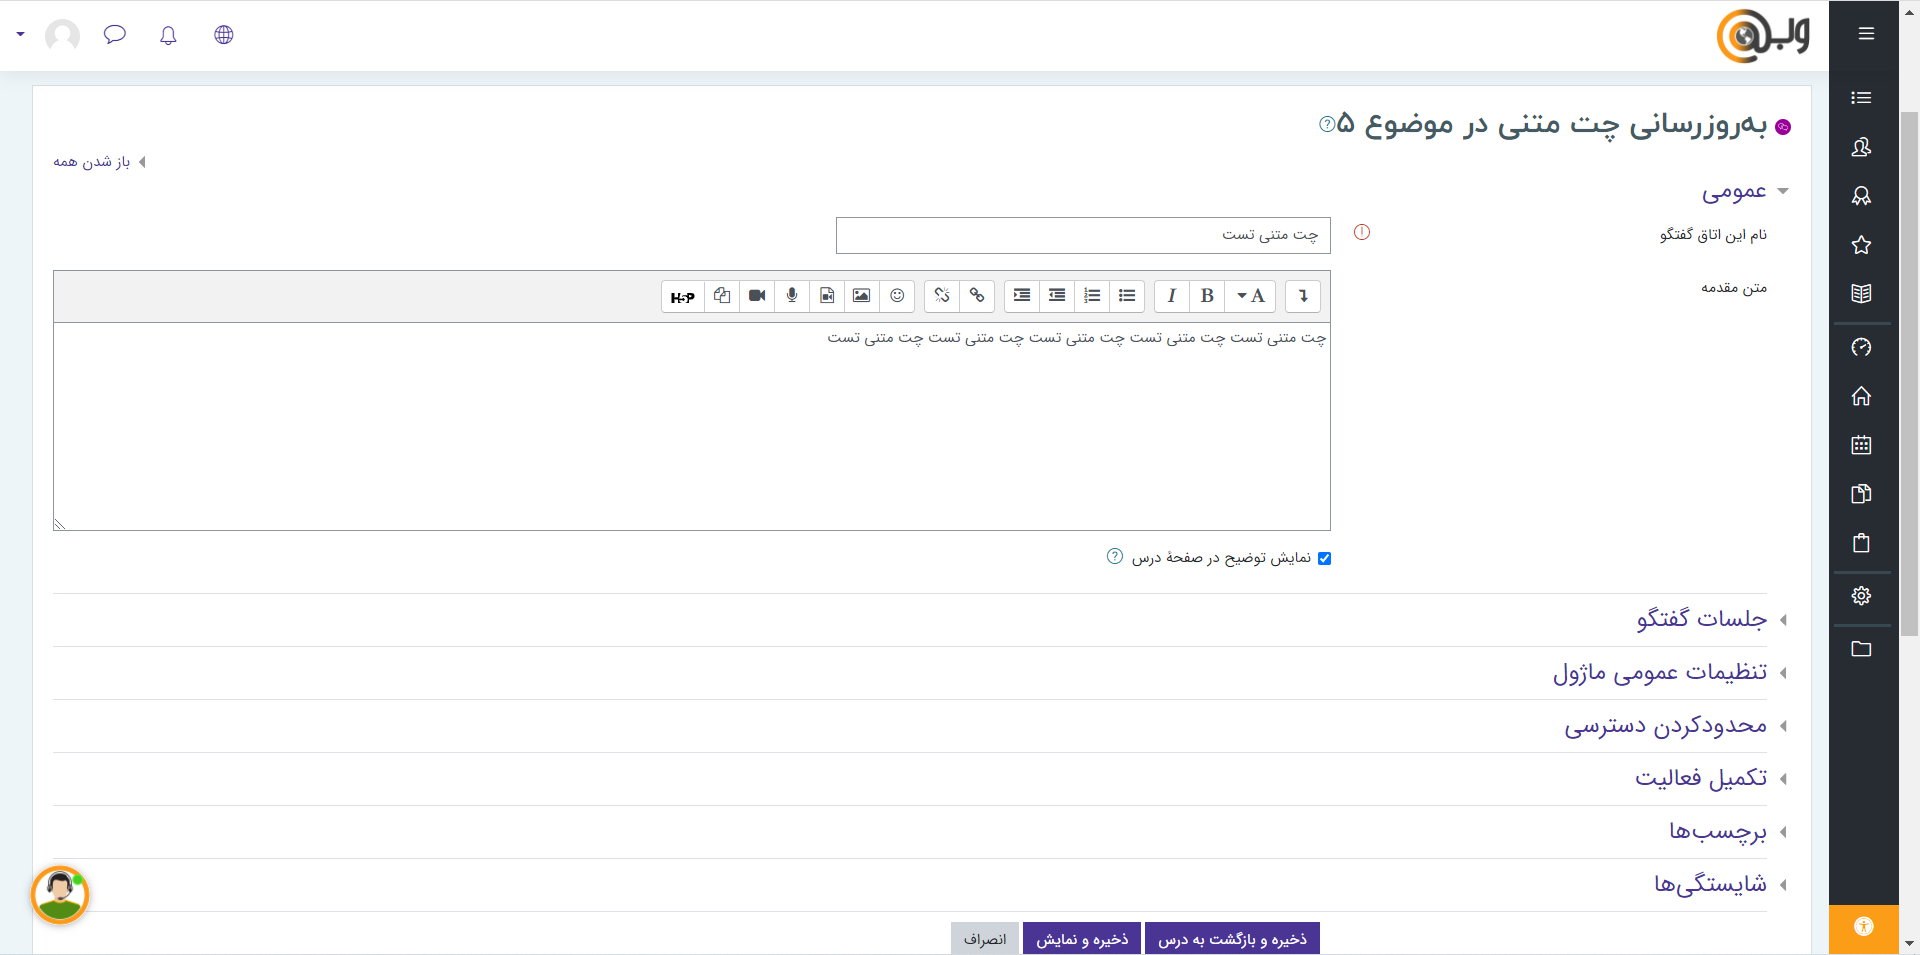Record audio with the microphone icon
Image resolution: width=1920 pixels, height=955 pixels.
click(x=792, y=296)
